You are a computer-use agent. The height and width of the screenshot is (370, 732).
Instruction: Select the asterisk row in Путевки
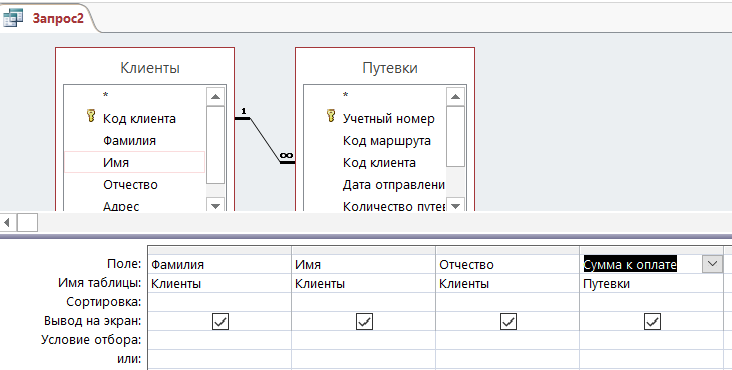374,96
